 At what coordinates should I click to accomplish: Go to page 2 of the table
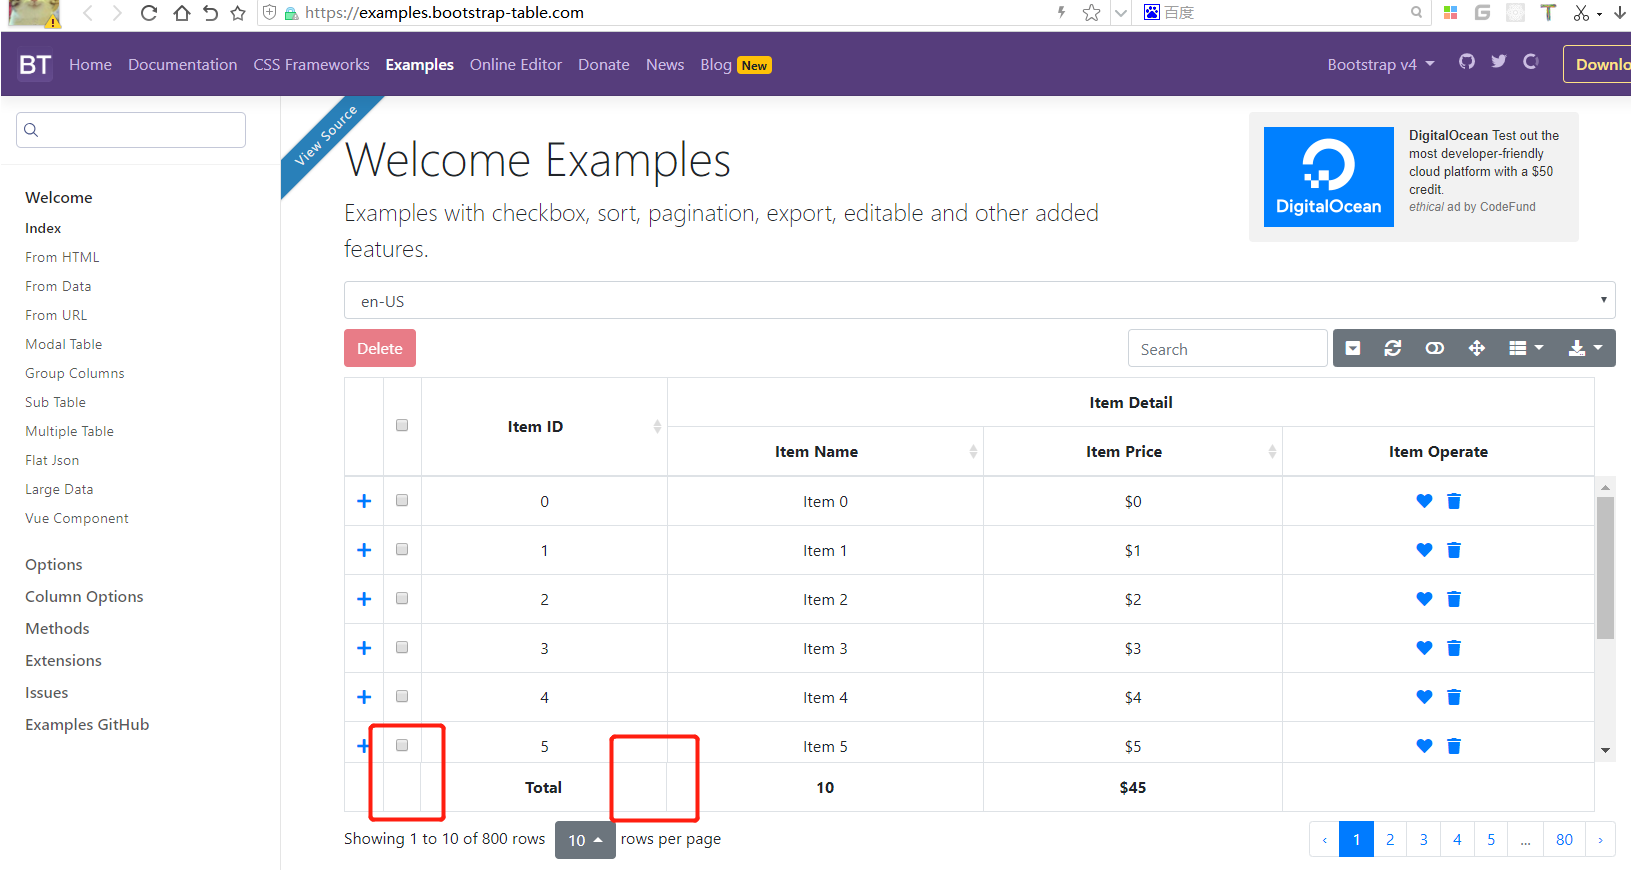(x=1390, y=840)
